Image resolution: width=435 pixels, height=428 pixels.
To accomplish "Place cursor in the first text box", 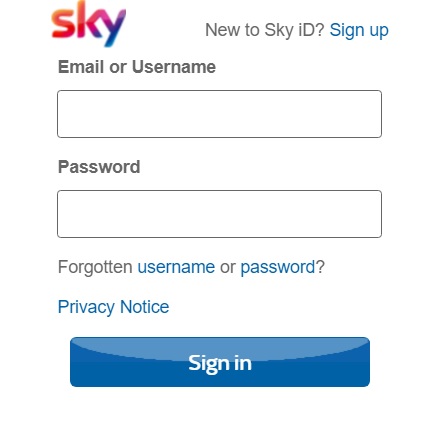I will pos(219,114).
